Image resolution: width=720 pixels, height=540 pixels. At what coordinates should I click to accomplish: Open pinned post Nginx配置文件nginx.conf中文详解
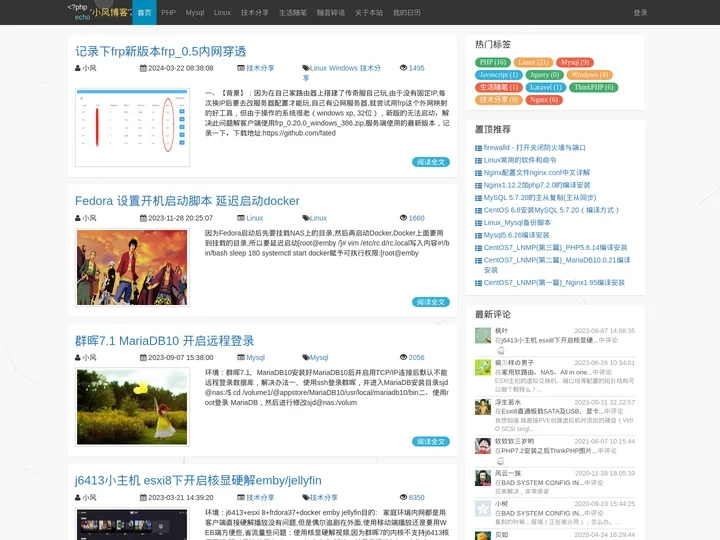[x=537, y=173]
